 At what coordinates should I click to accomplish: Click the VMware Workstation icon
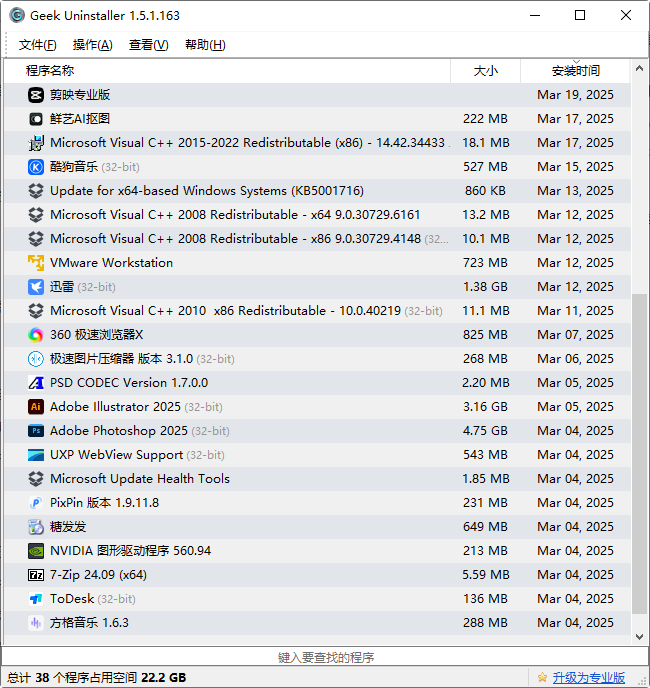point(36,263)
